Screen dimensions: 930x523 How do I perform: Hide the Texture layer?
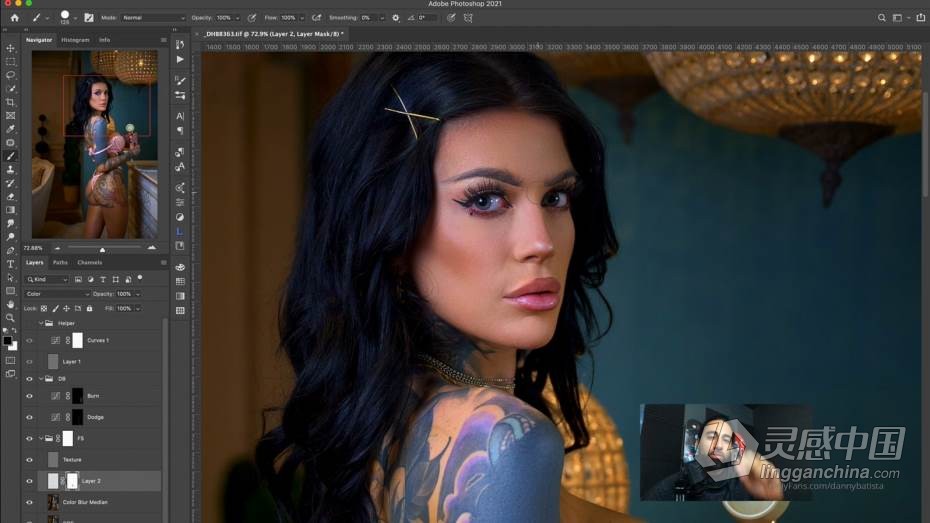[30, 460]
